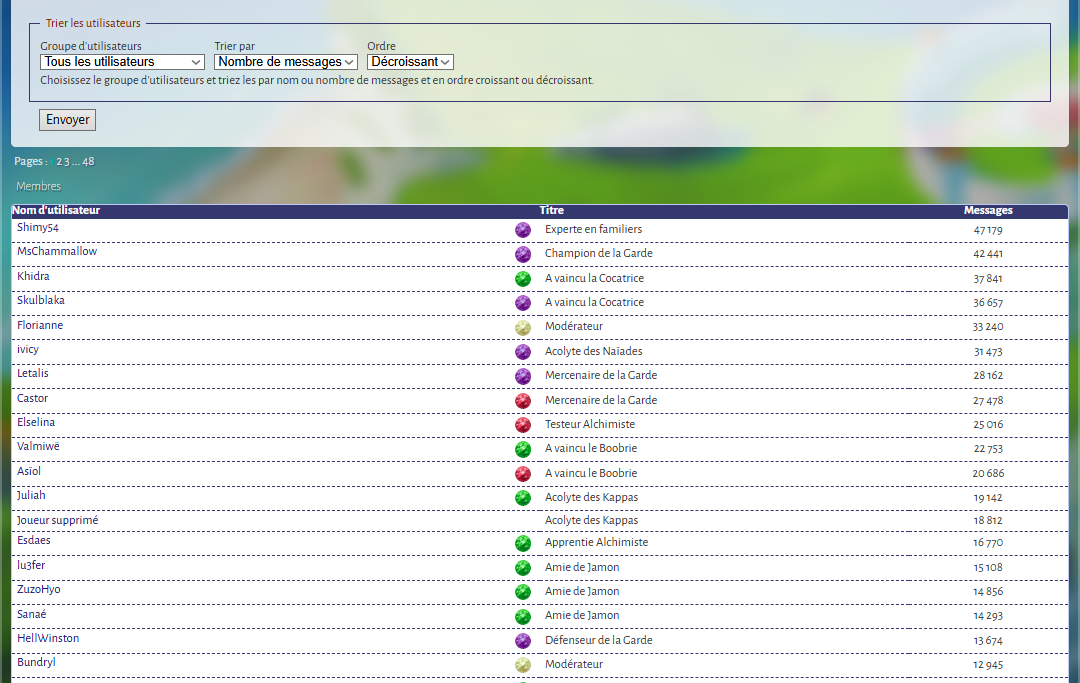Open Skulblaka's profile link
The height and width of the screenshot is (683, 1080).
coord(41,300)
